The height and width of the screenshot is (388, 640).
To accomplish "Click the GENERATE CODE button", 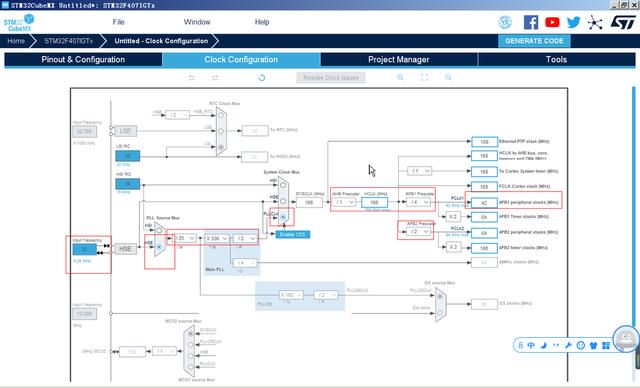I will (x=534, y=41).
